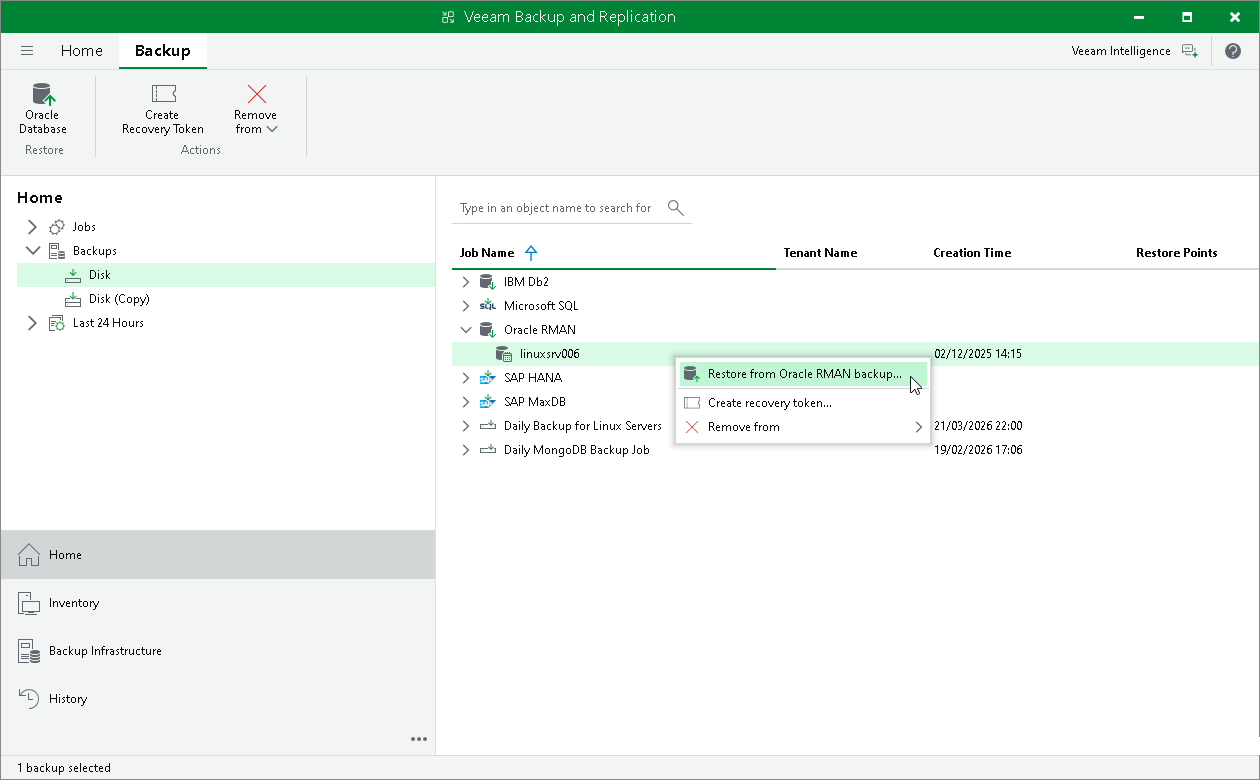Click Daily Backup for Linux Servers icon
Viewport: 1260px width, 780px height.
(488, 426)
